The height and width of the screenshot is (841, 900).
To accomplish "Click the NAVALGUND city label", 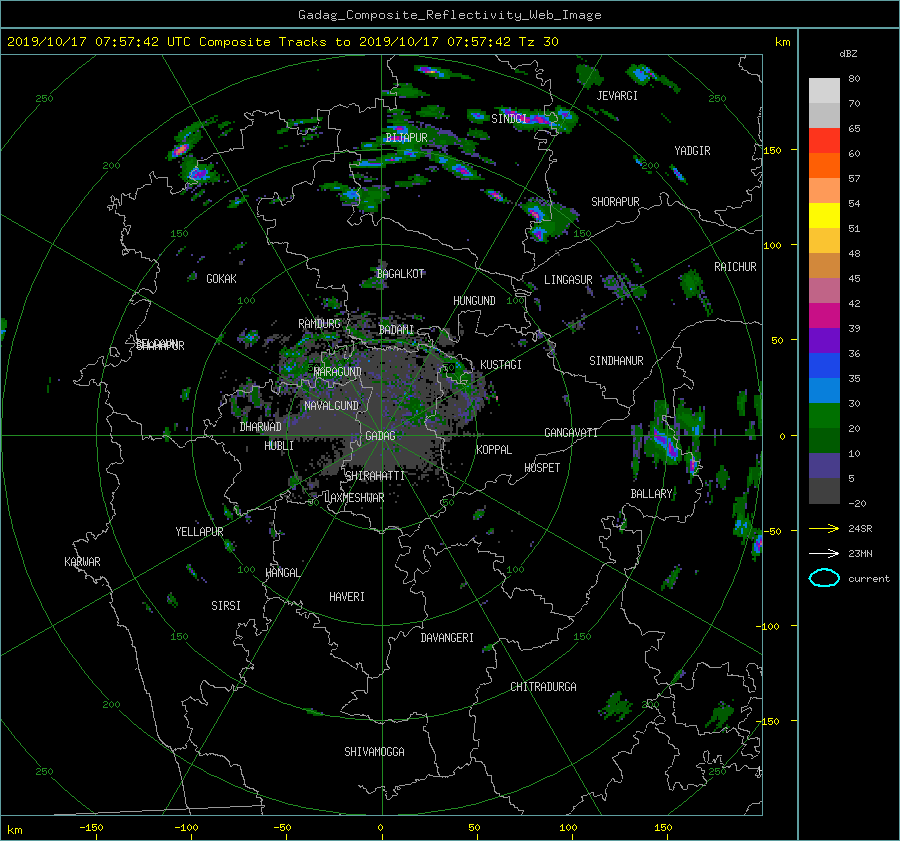I will (331, 406).
